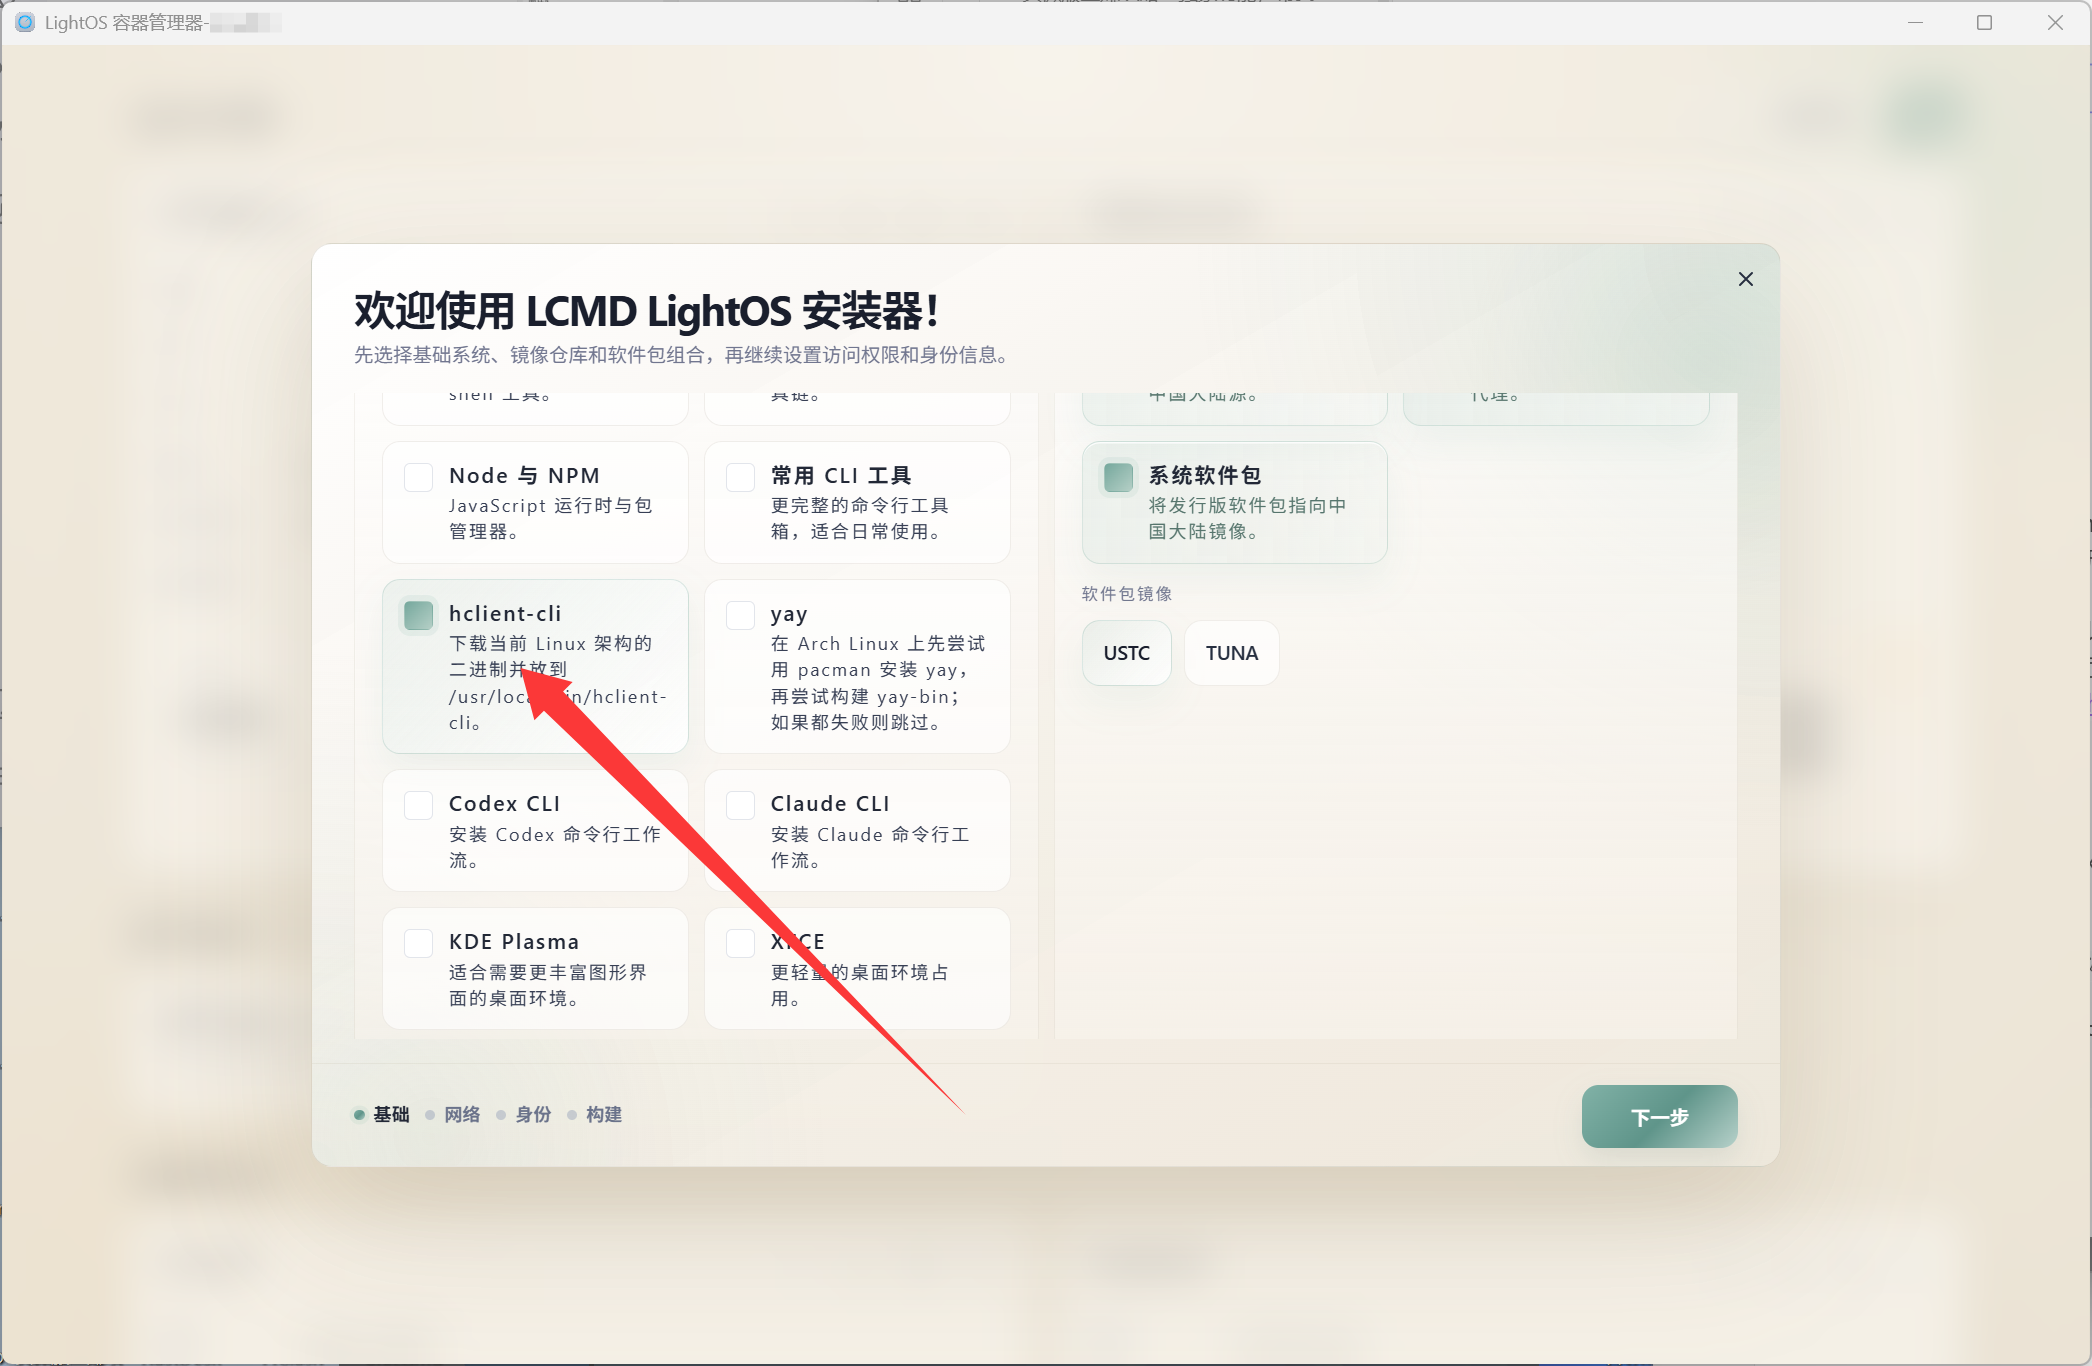This screenshot has width=2092, height=1366.
Task: Toggle the 系统软件包 mirror checkbox
Action: pos(1118,477)
